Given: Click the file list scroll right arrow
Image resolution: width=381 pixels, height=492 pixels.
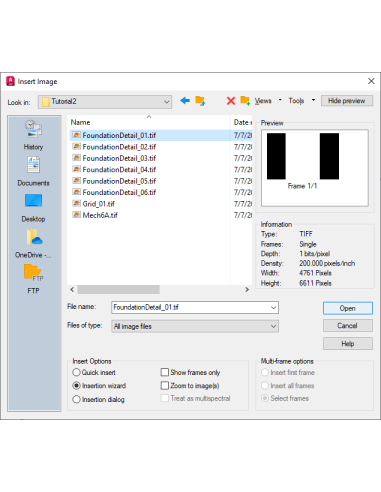Looking at the screenshot, I should pyautogui.click(x=247, y=289).
